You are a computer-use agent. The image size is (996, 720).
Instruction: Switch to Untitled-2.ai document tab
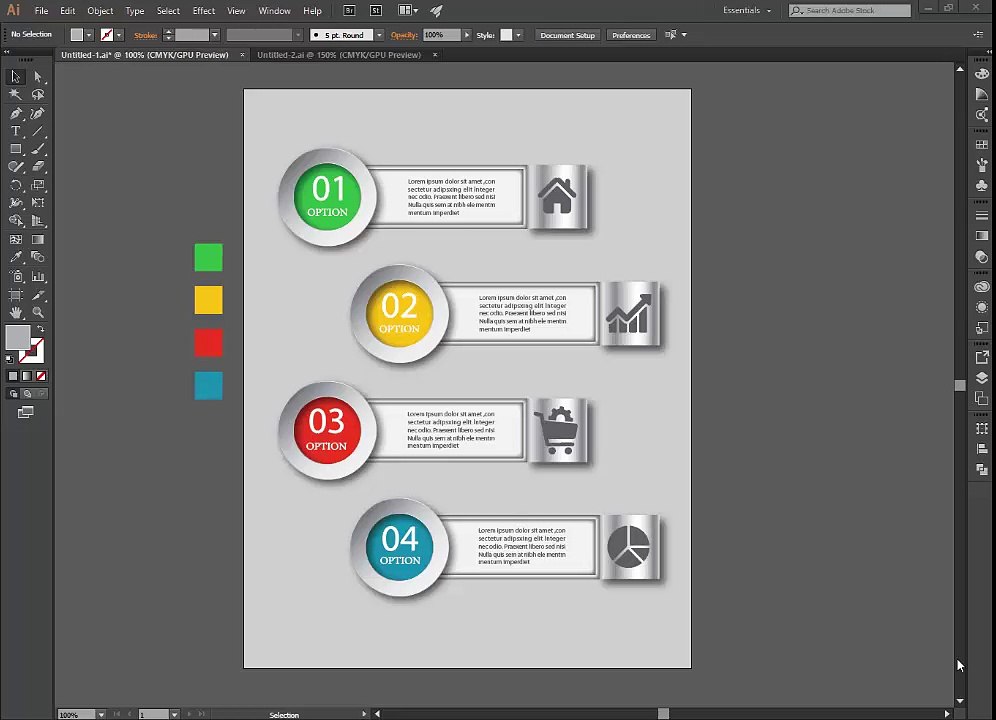339,55
